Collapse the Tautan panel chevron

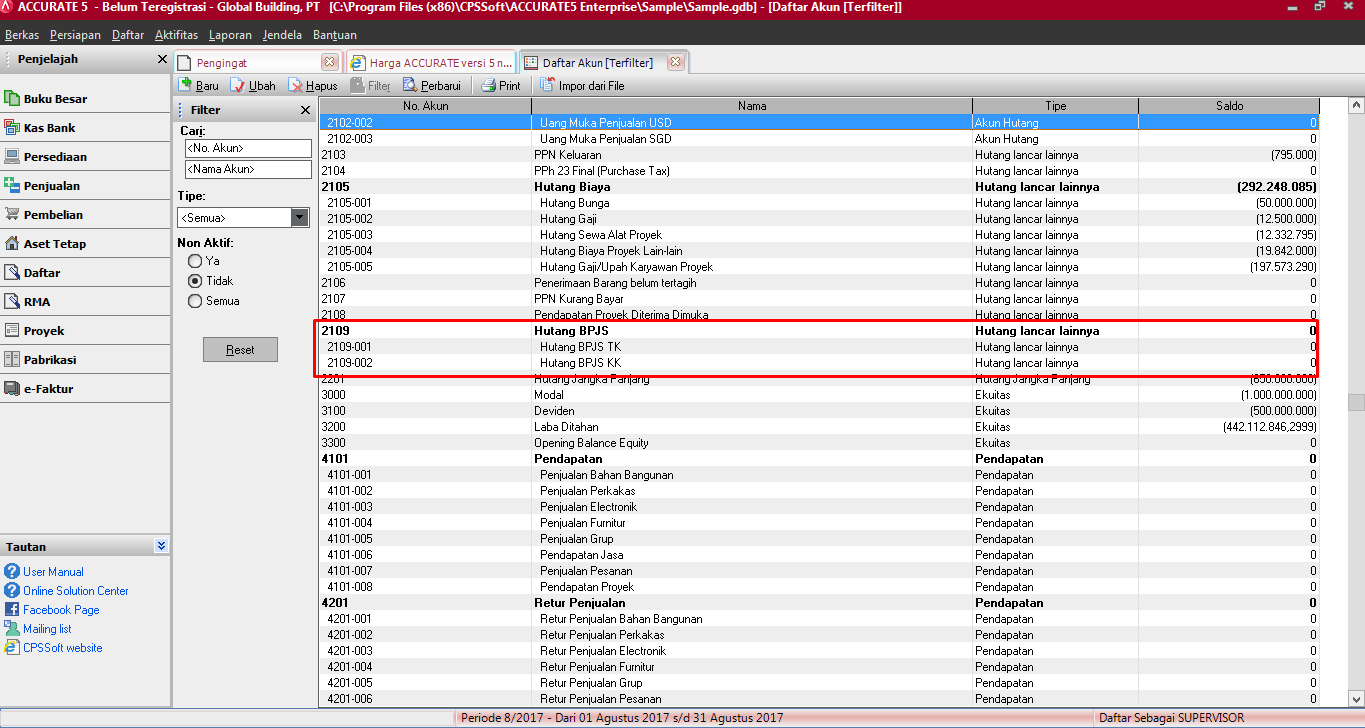[x=162, y=546]
